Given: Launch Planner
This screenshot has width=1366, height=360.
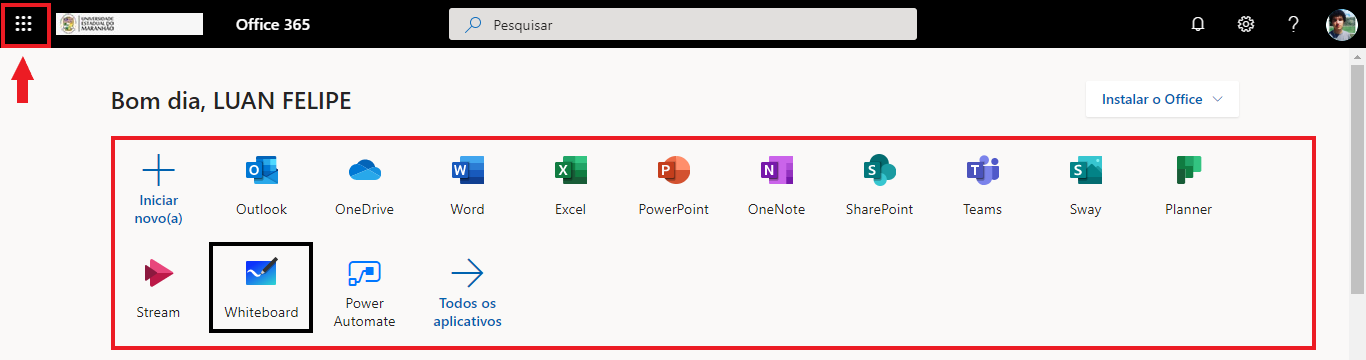Looking at the screenshot, I should click(1188, 185).
